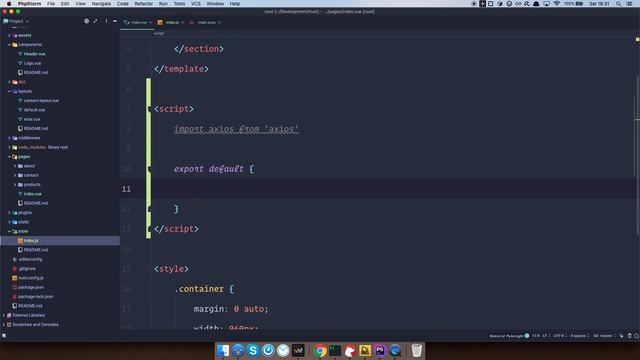Image resolution: width=640 pixels, height=360 pixels.
Task: Open Trash from the dock
Action: click(416, 351)
